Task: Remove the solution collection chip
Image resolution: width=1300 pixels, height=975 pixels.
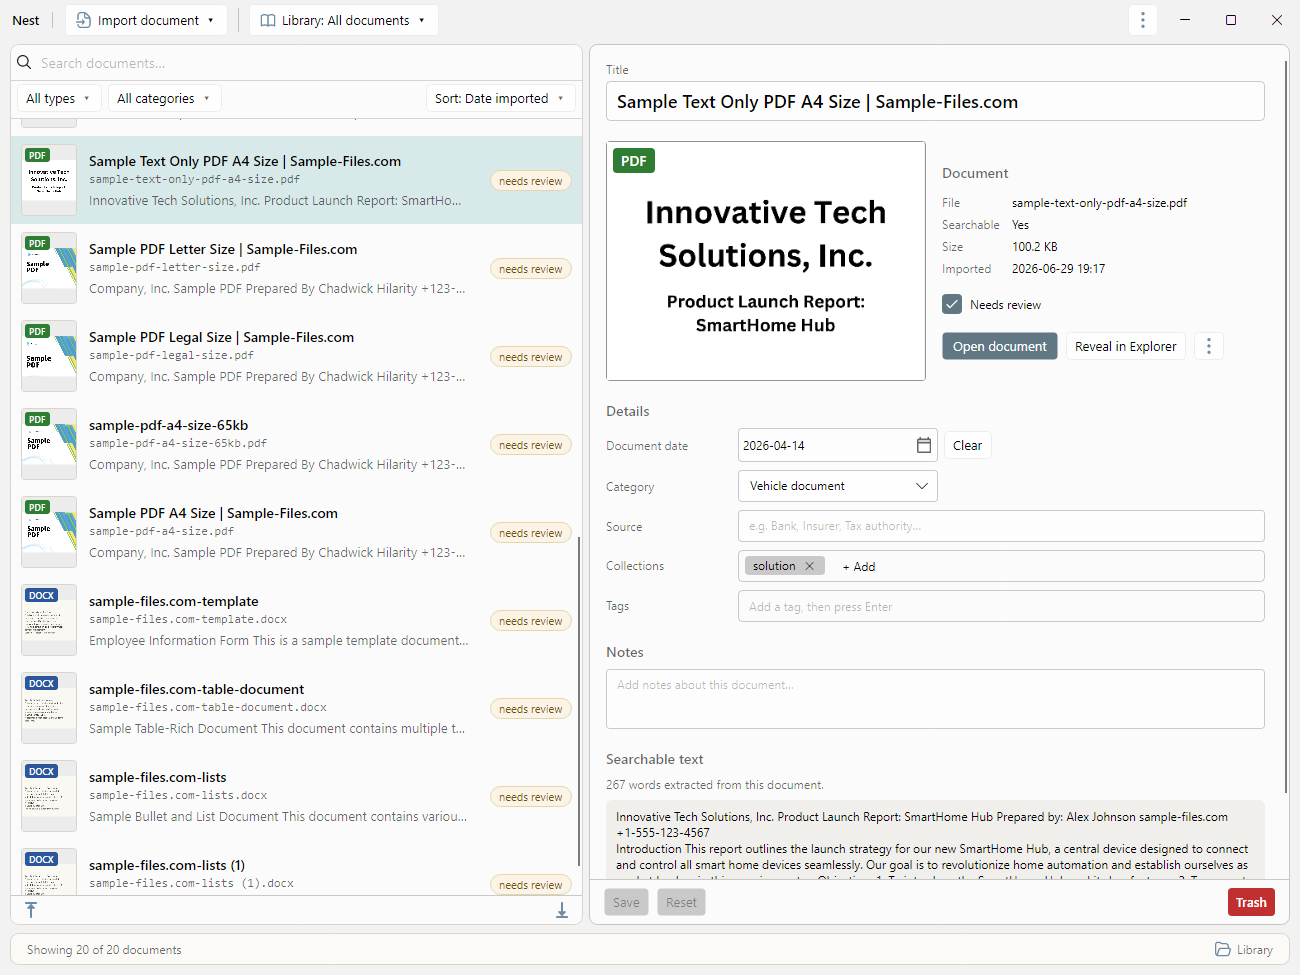Action: pos(809,566)
